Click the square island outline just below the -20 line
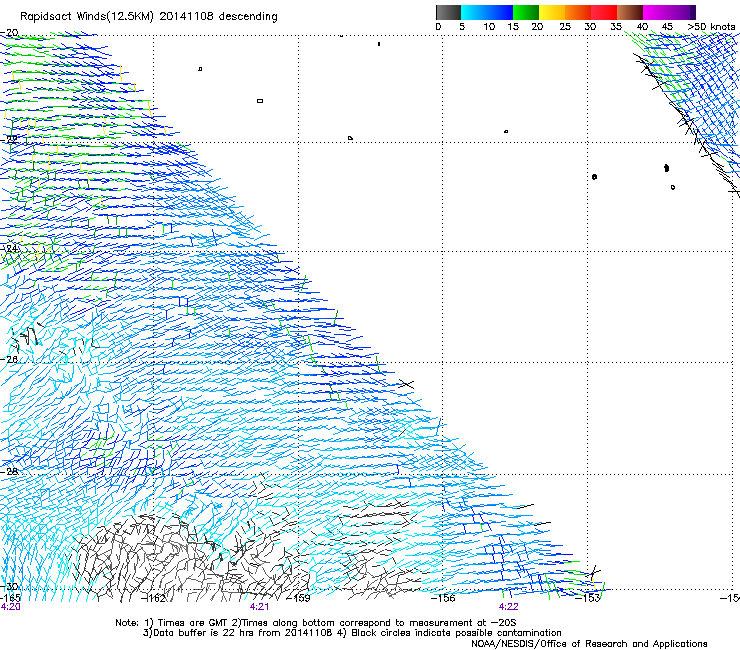This screenshot has height=650, width=740. pyautogui.click(x=200, y=69)
